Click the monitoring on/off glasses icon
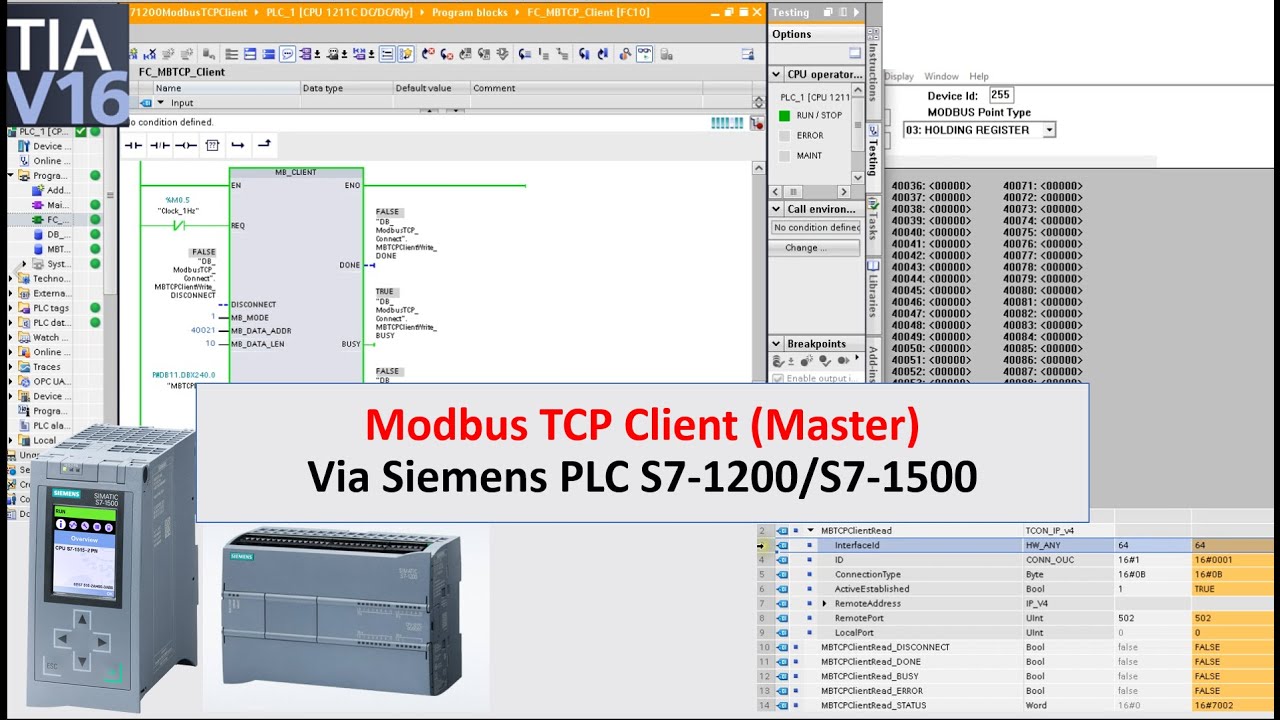 [644, 54]
